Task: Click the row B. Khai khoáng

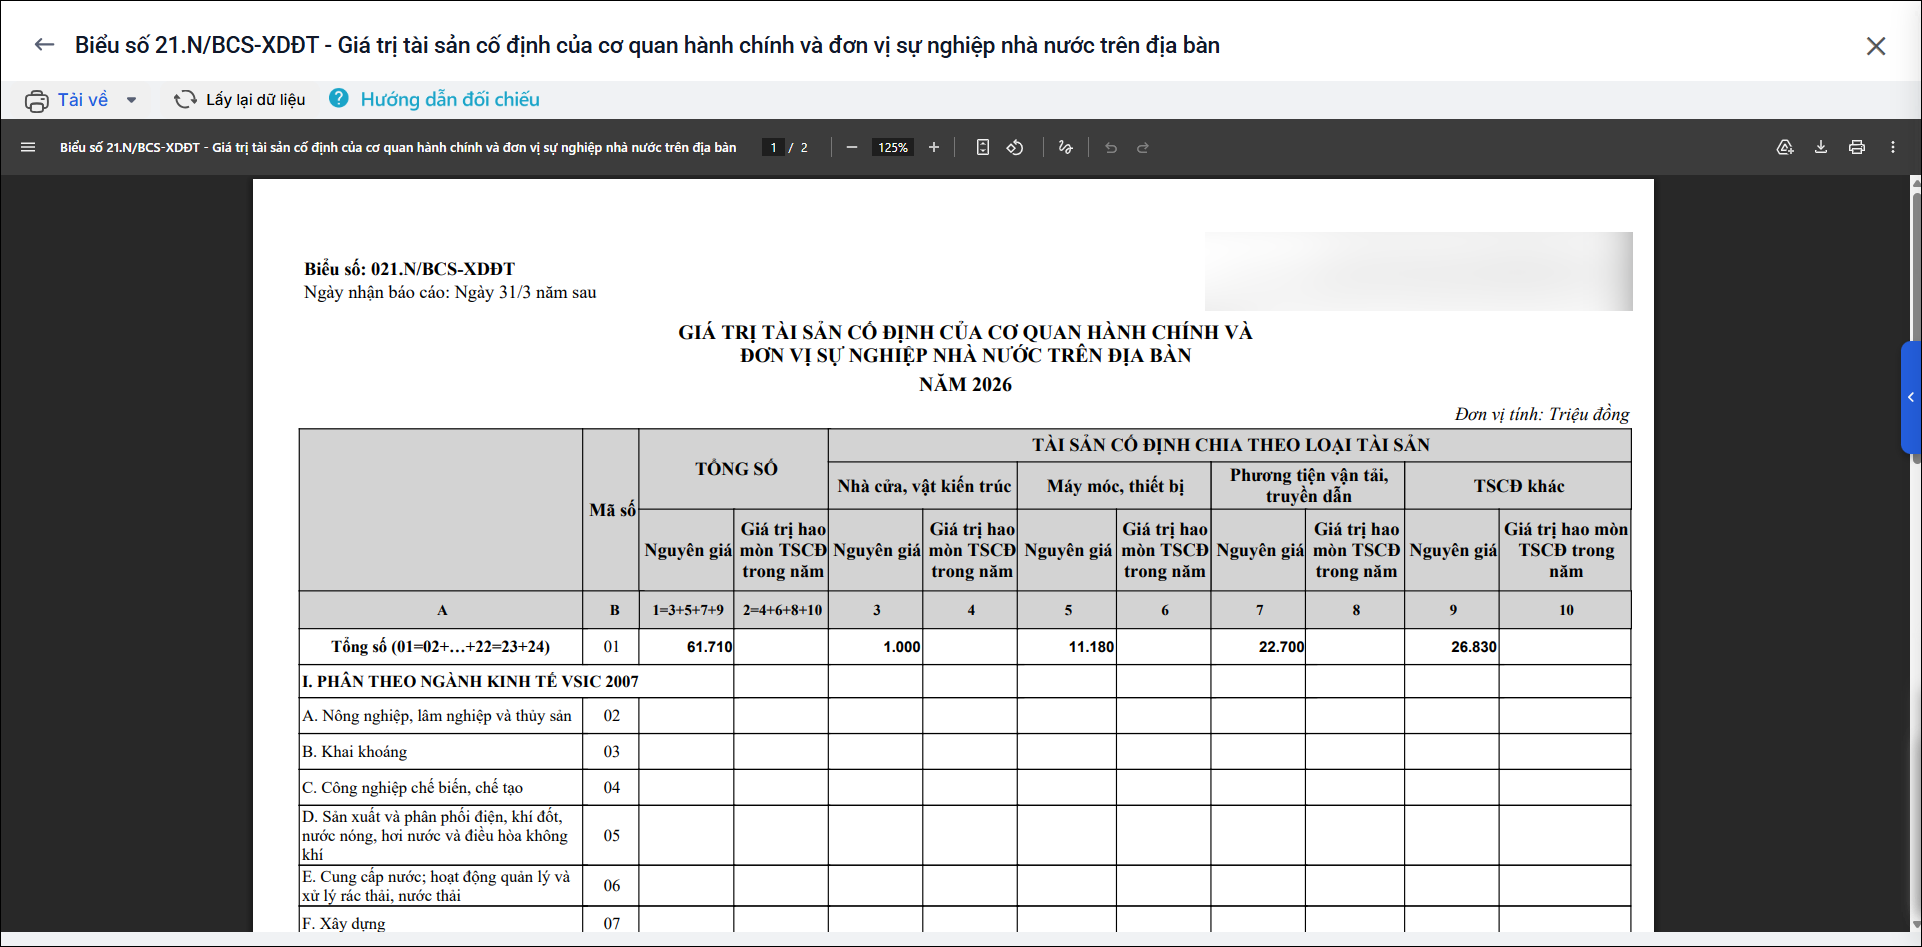Action: pyautogui.click(x=354, y=752)
